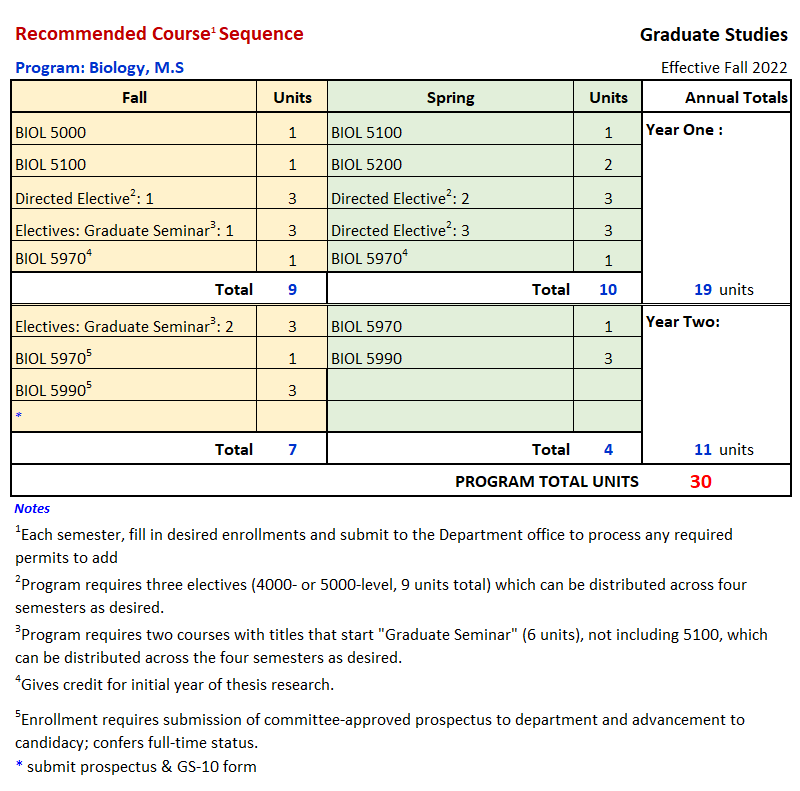This screenshot has height=791, width=800.
Task: Select the "Year Two" label
Action: [x=684, y=322]
